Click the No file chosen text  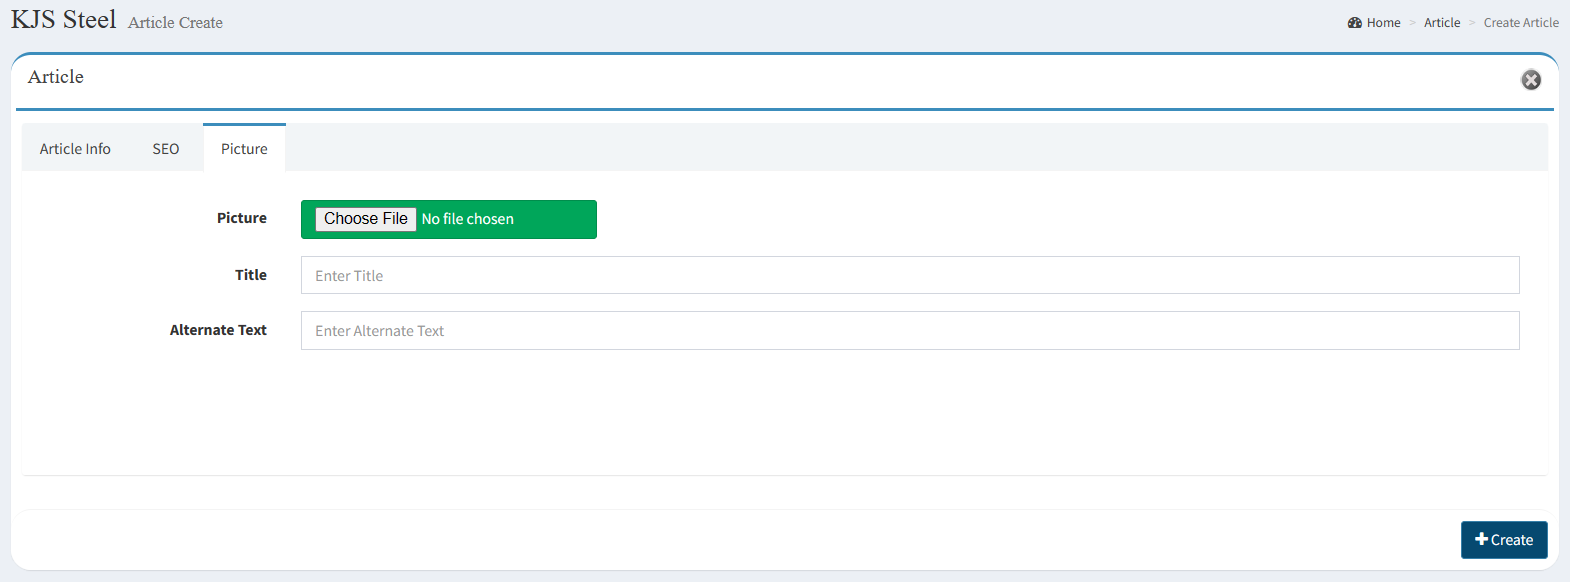pos(468,219)
